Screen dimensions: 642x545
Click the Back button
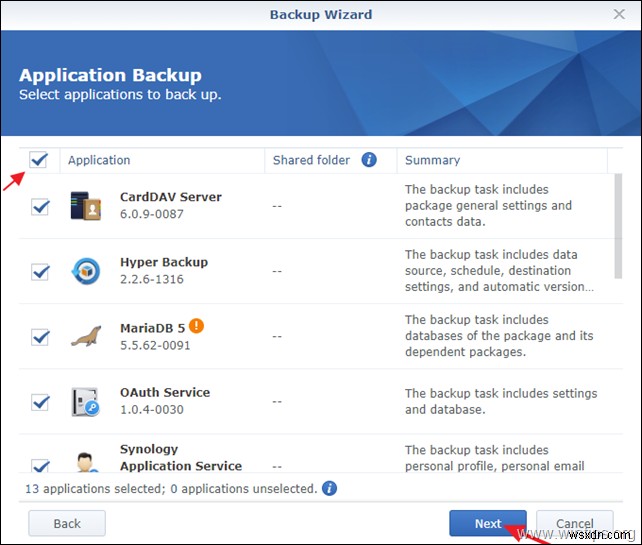[67, 523]
